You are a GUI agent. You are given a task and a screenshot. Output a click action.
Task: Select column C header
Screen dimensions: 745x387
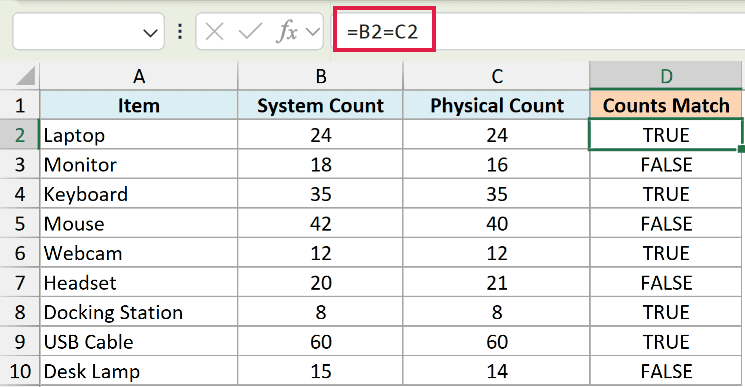tap(497, 76)
